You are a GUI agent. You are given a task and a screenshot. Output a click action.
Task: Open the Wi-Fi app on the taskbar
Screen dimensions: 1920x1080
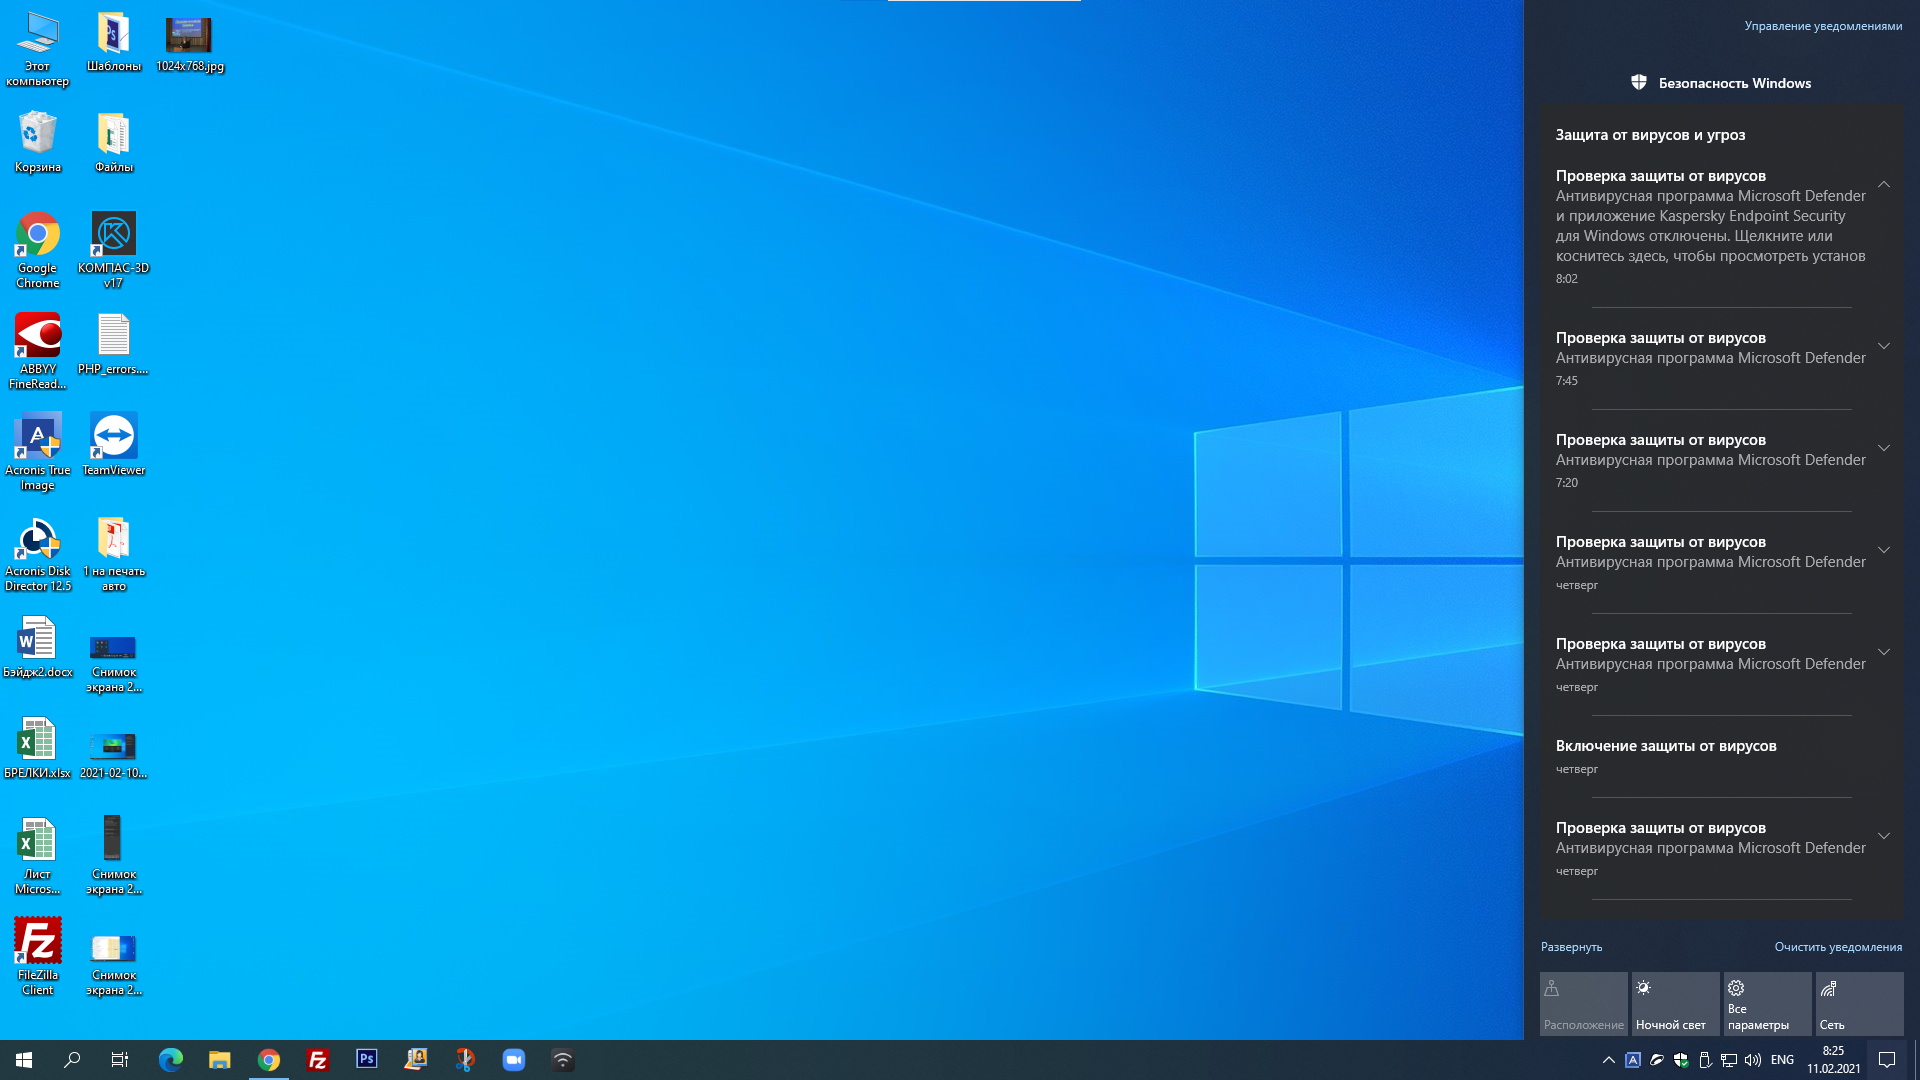(x=563, y=1060)
